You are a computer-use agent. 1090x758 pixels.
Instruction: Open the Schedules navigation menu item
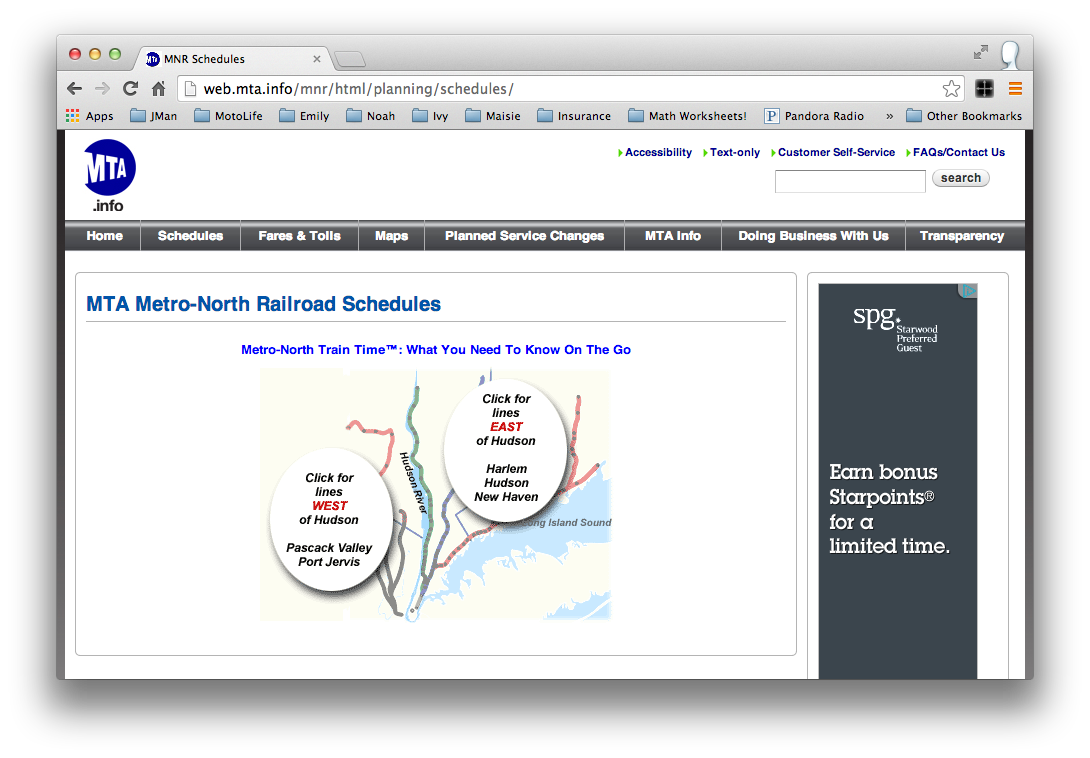(190, 236)
